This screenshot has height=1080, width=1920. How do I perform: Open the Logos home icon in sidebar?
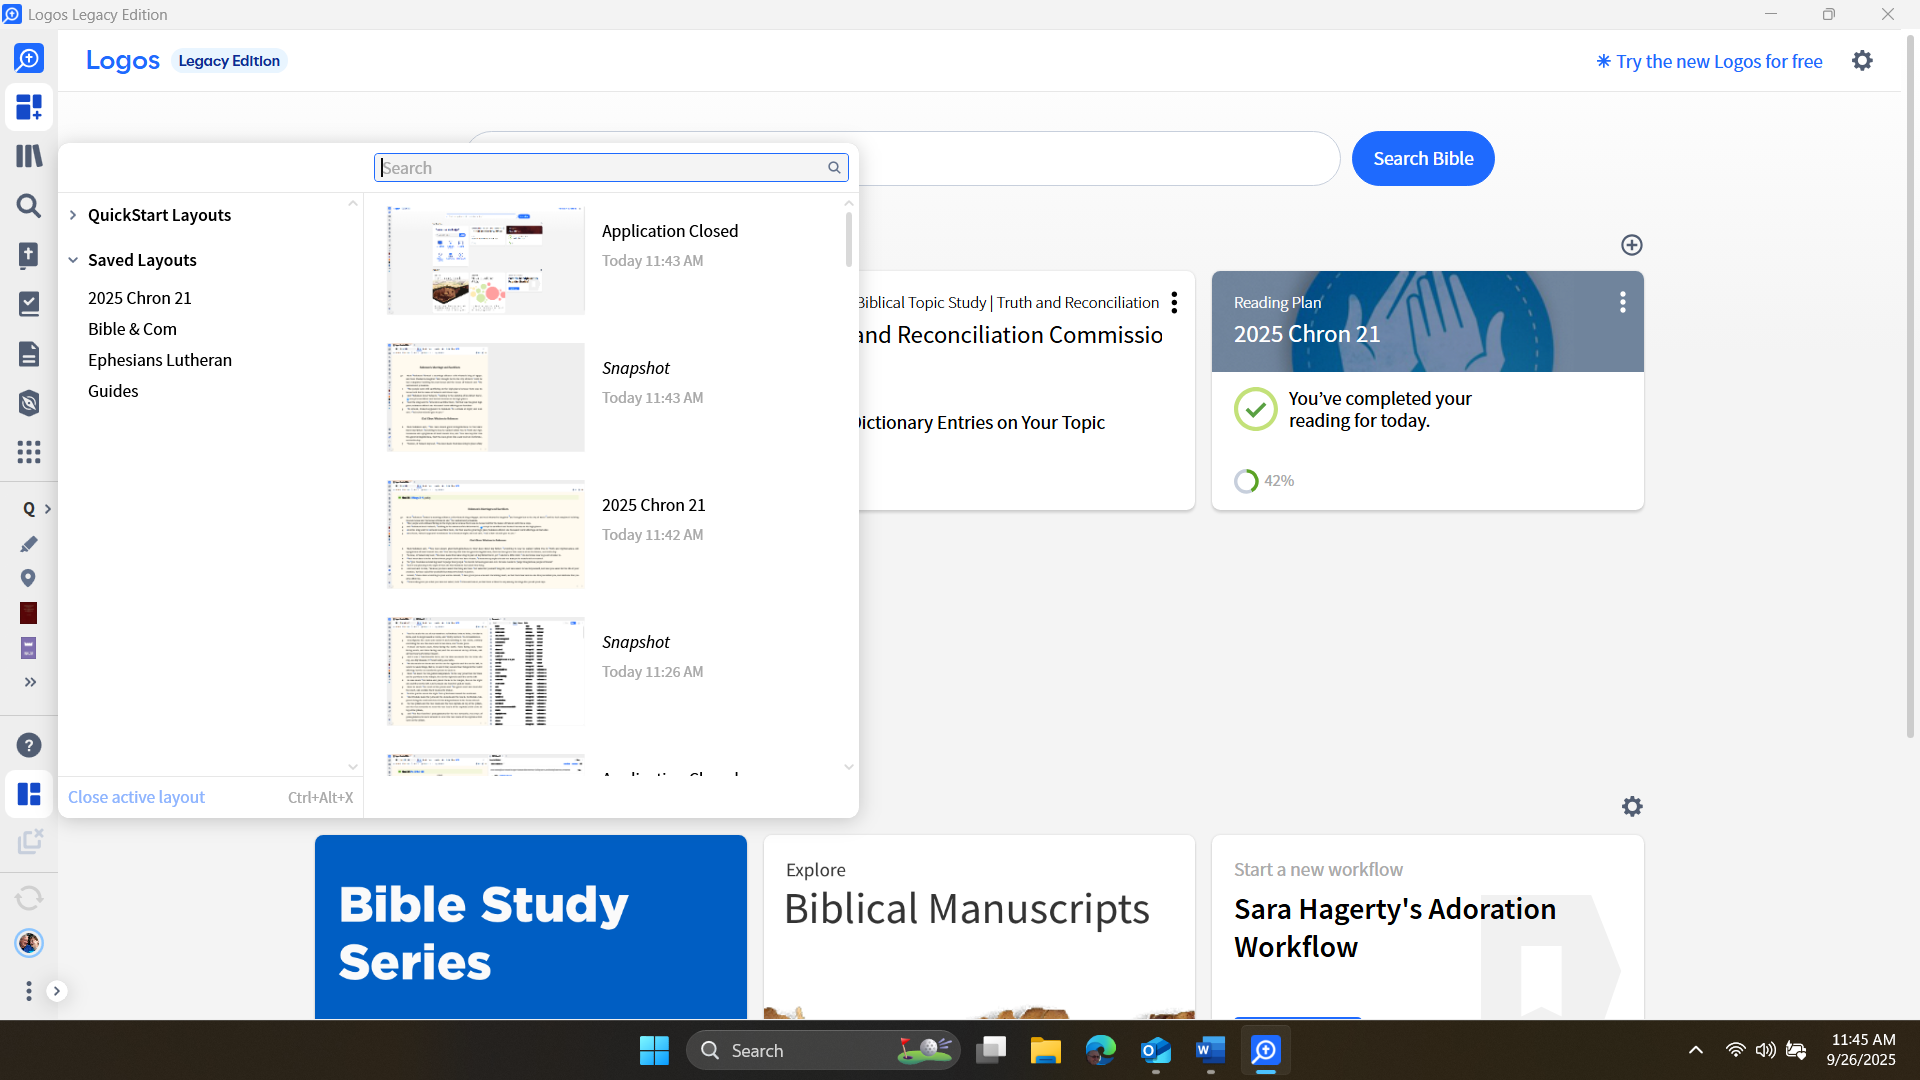click(29, 59)
